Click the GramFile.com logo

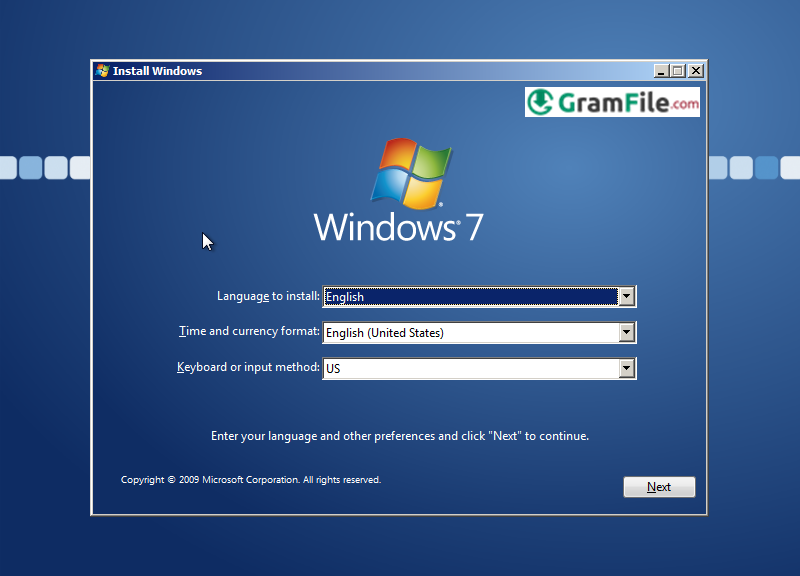pos(612,101)
